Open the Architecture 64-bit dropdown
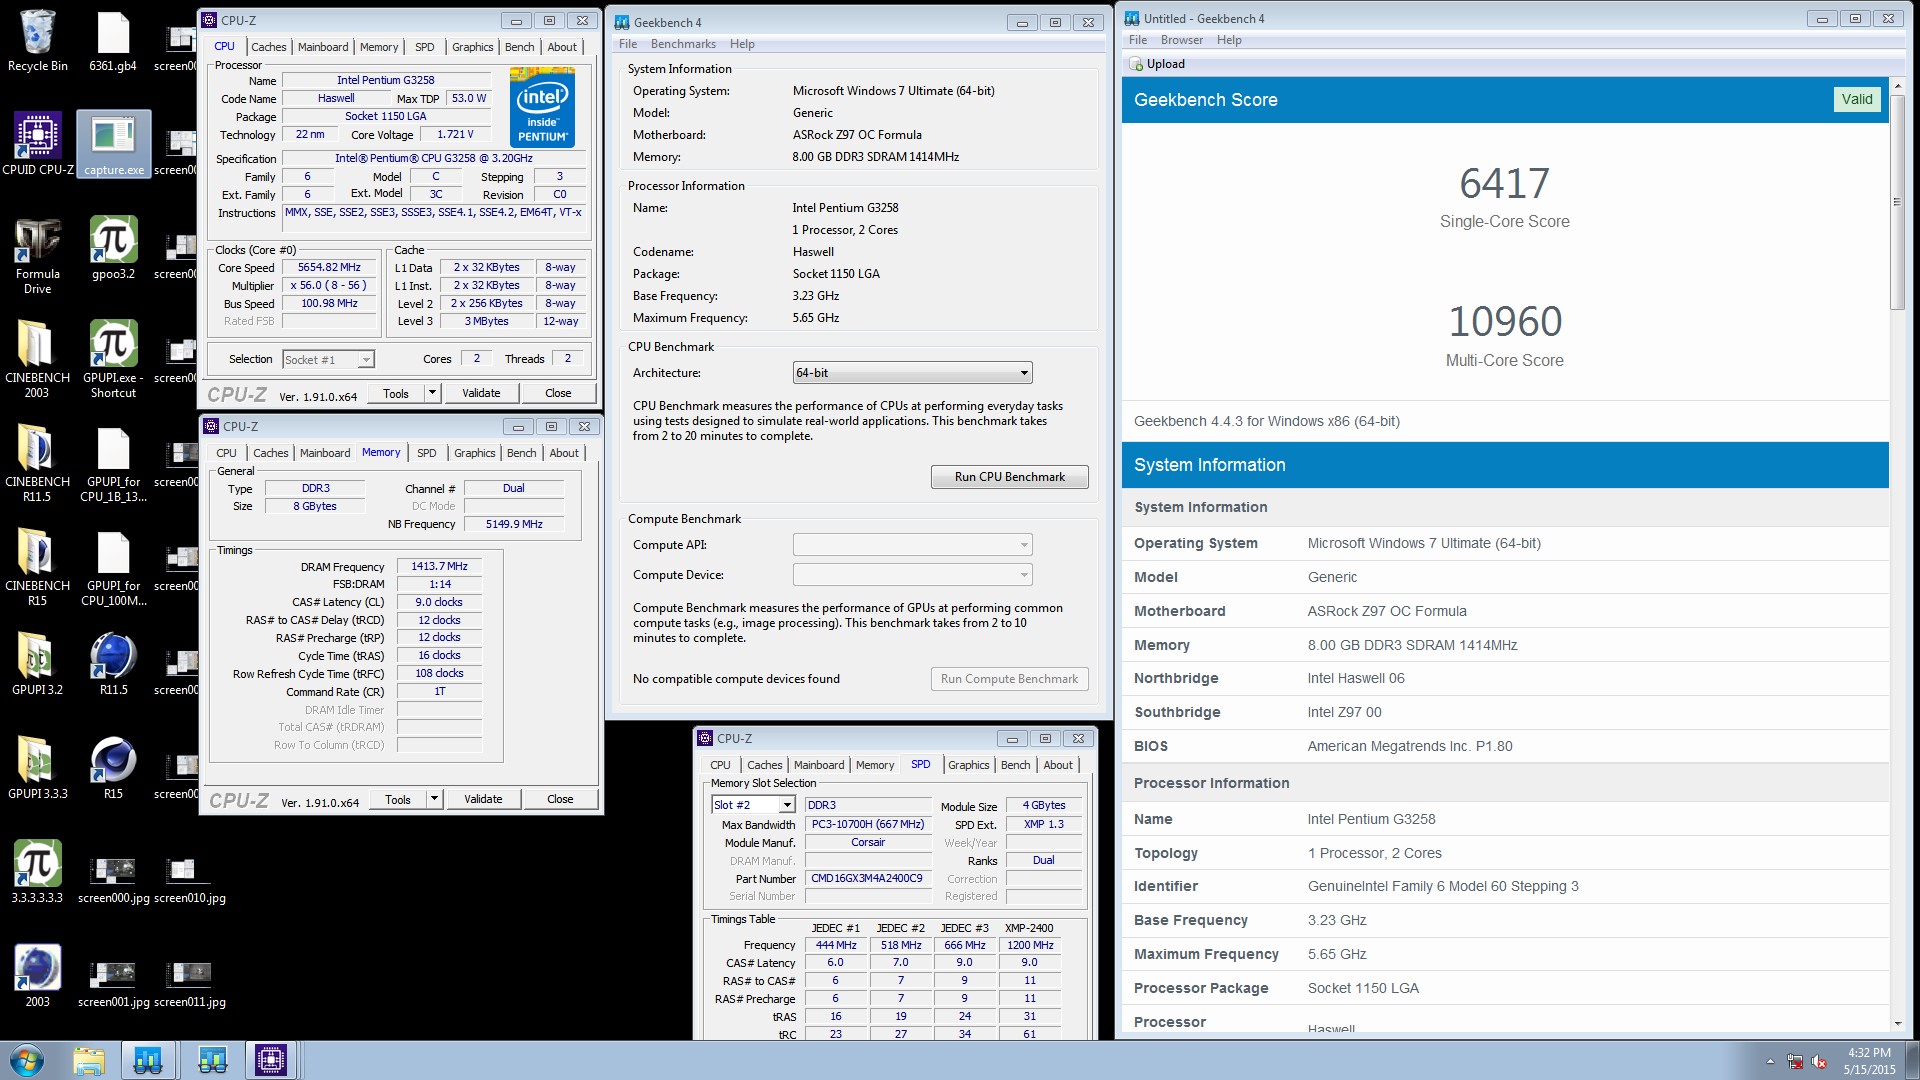1920x1080 pixels. [912, 373]
